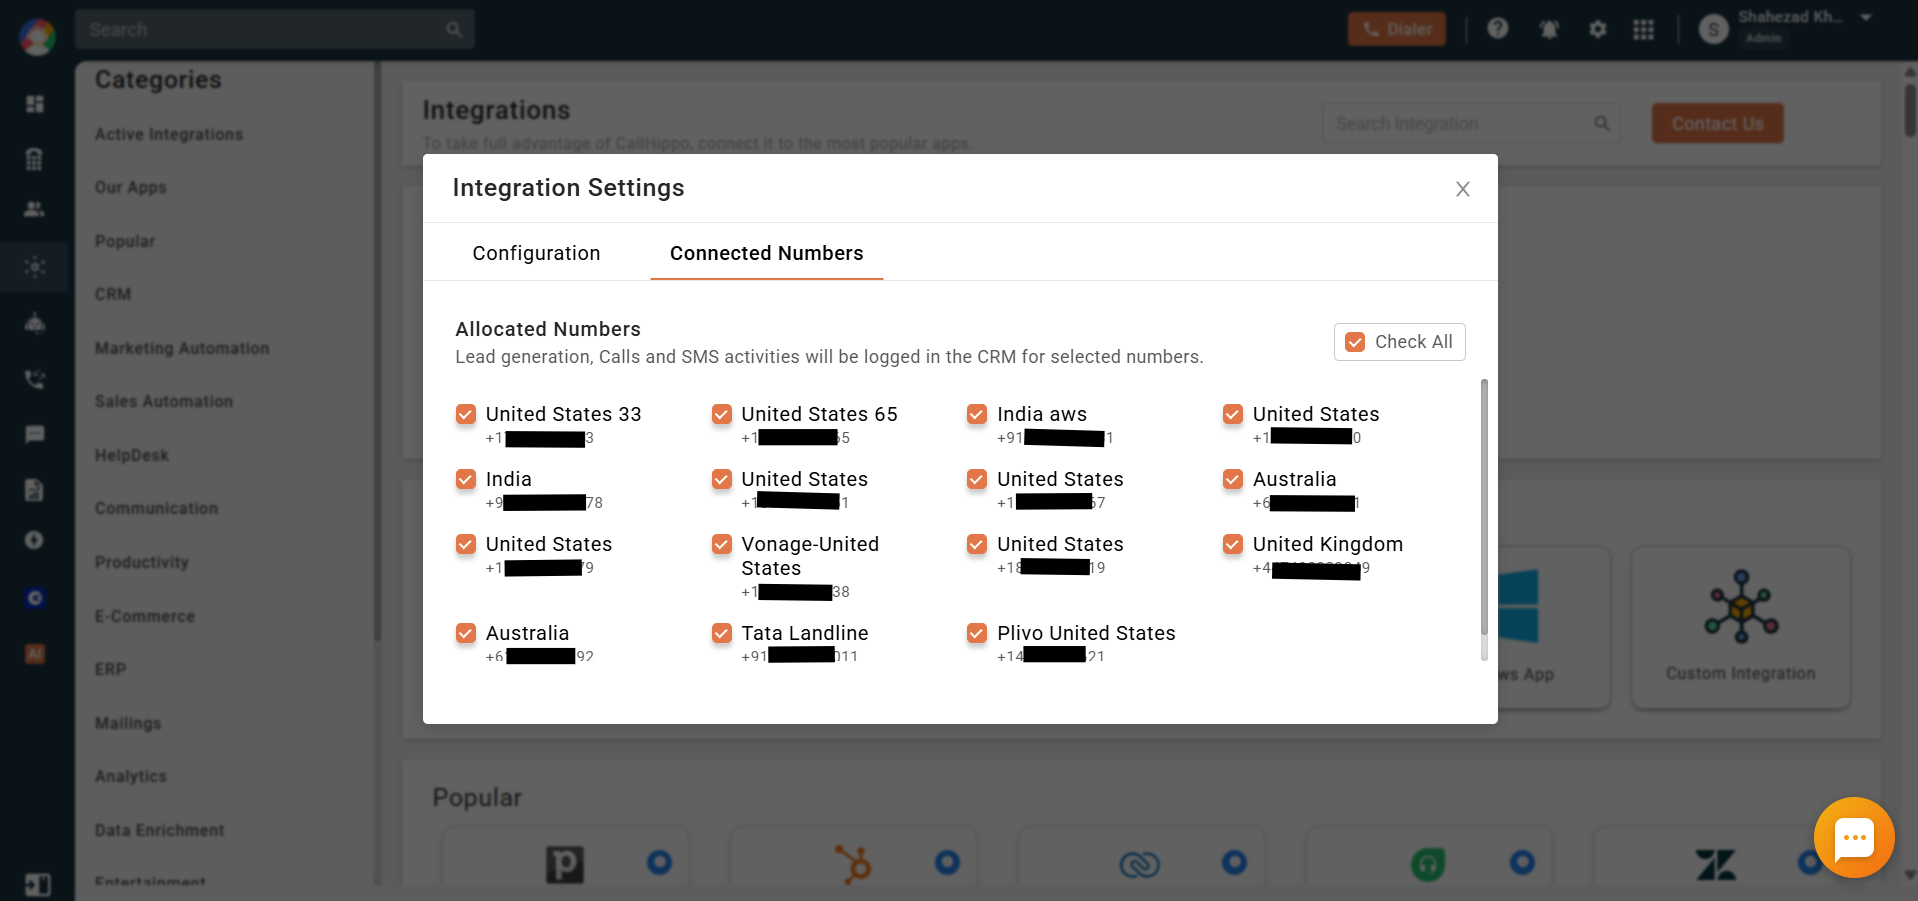Image resolution: width=1918 pixels, height=901 pixels.
Task: Toggle the India aws checkbox
Action: [977, 414]
